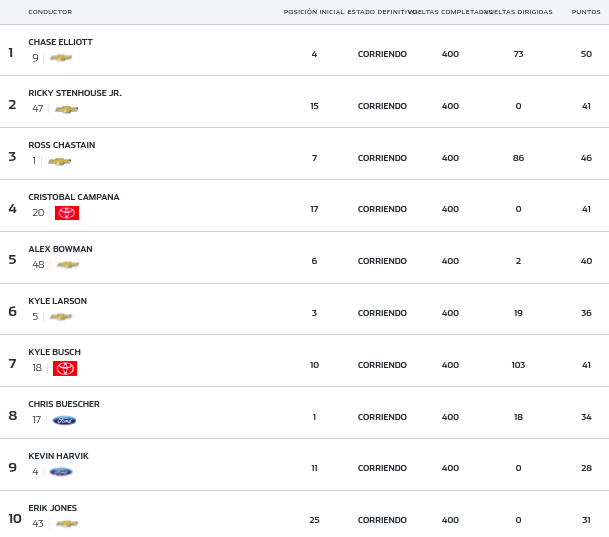Sort by the Estado Definitivo column header
The height and width of the screenshot is (537, 609).
tap(382, 12)
